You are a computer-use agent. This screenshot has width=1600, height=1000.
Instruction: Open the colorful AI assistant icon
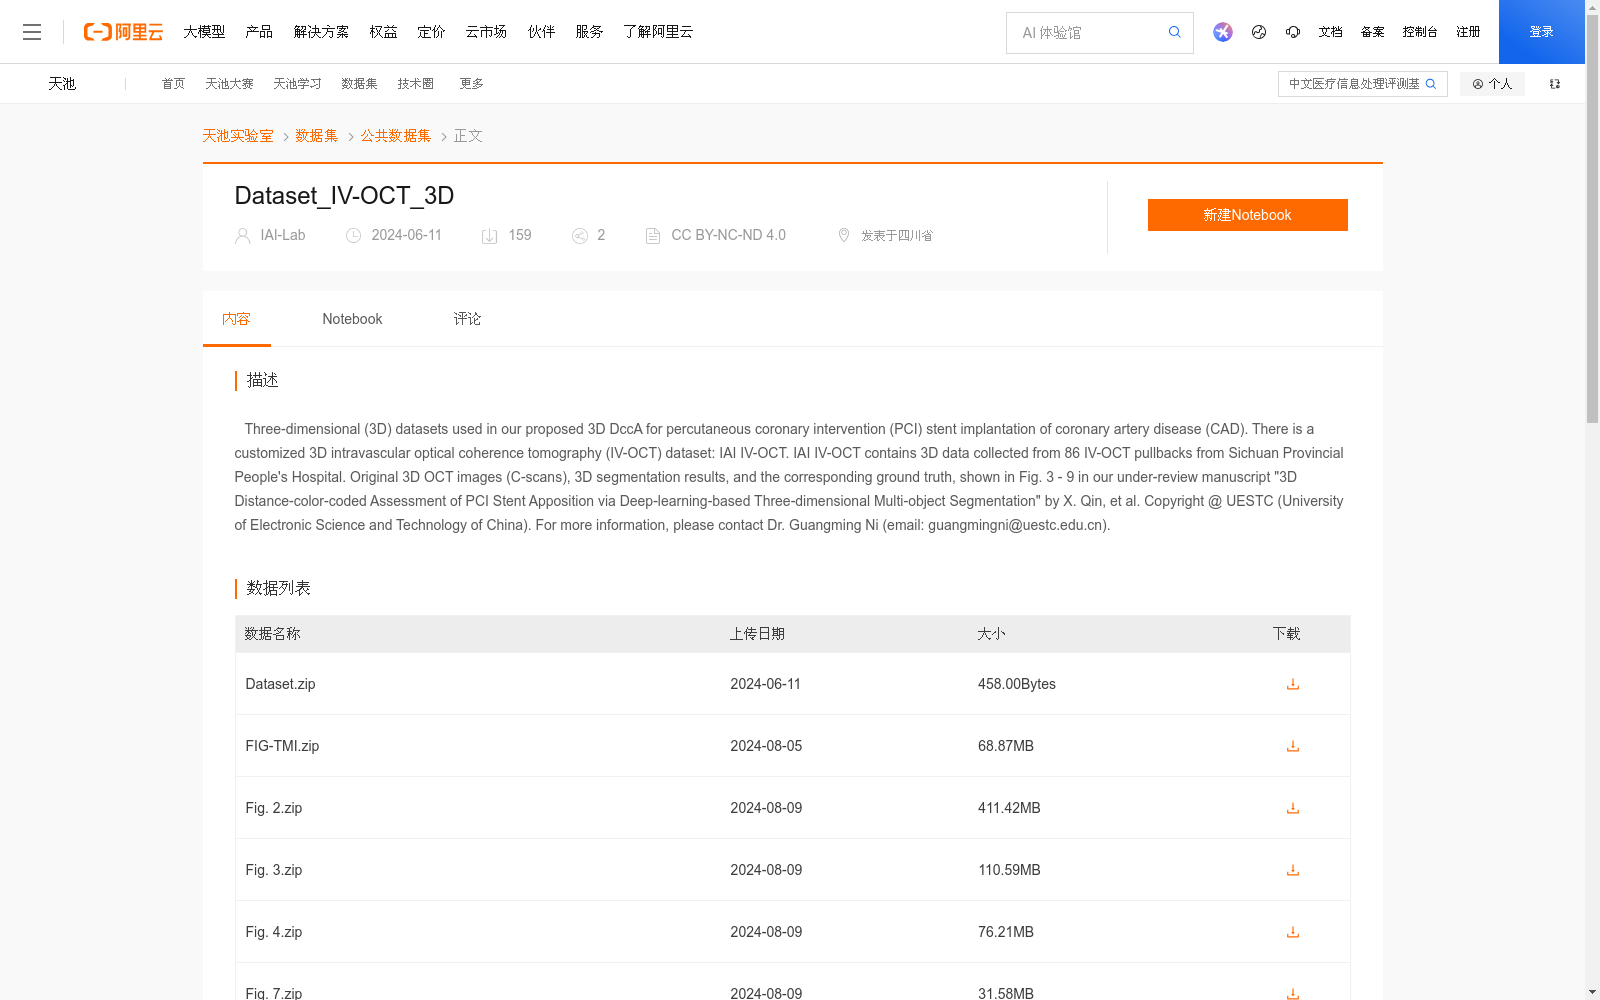click(1223, 32)
